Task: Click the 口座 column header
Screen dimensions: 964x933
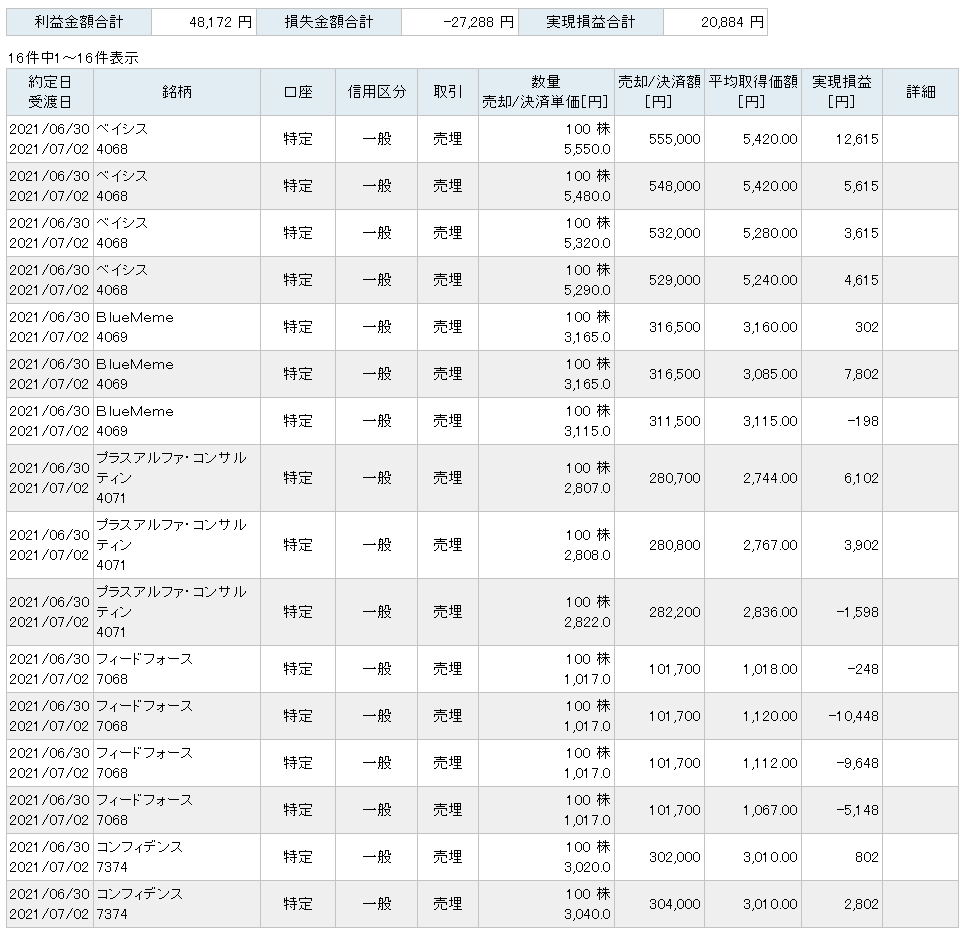Action: (298, 92)
